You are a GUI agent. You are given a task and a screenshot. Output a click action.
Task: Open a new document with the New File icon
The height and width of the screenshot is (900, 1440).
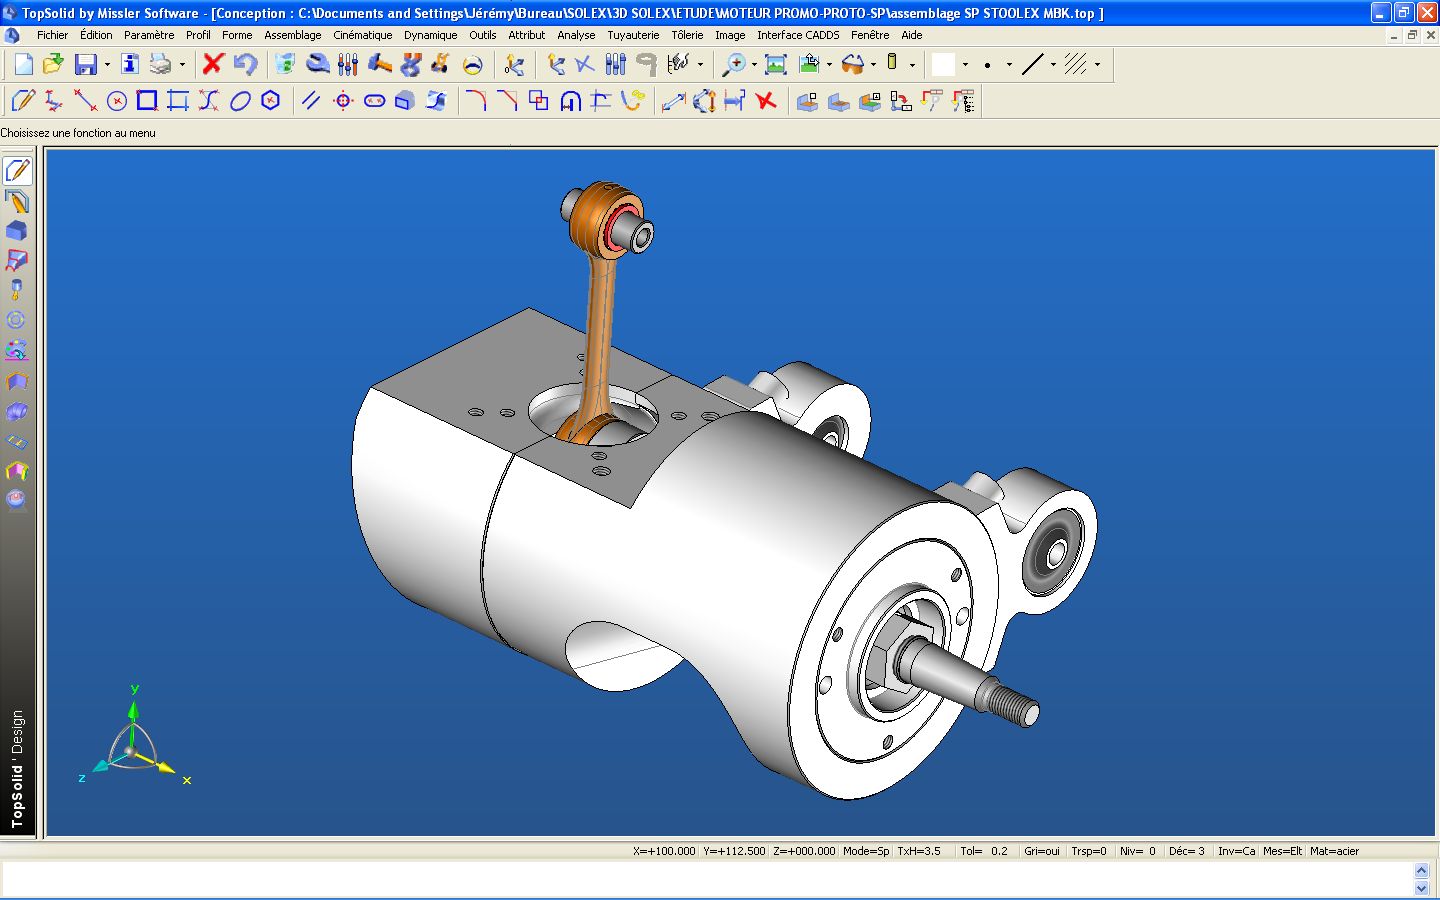[x=22, y=64]
